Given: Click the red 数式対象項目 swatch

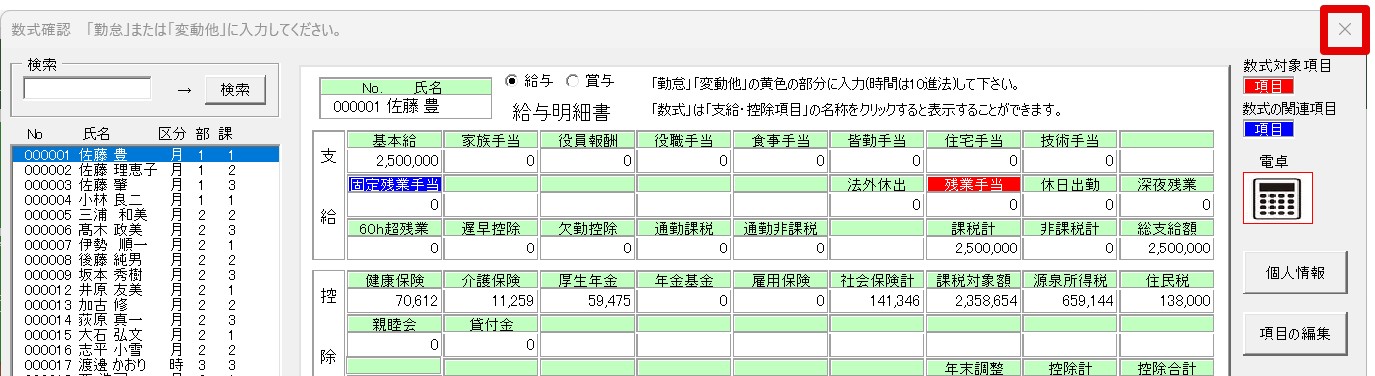Looking at the screenshot, I should (1268, 87).
